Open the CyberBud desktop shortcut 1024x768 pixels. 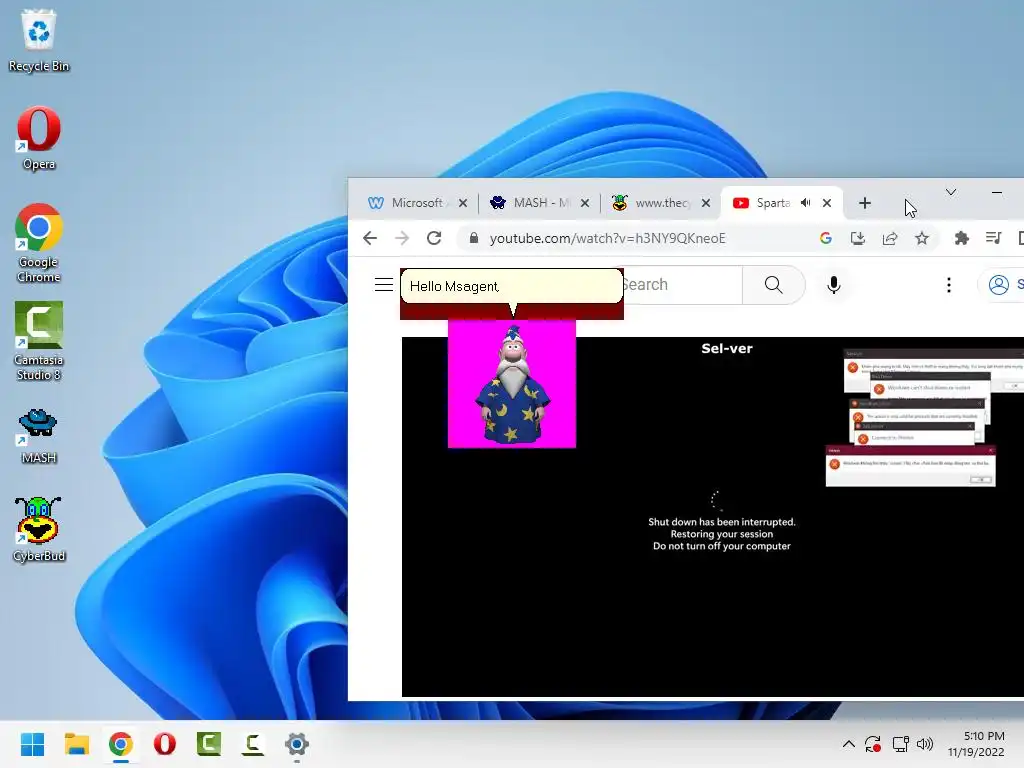click(39, 530)
